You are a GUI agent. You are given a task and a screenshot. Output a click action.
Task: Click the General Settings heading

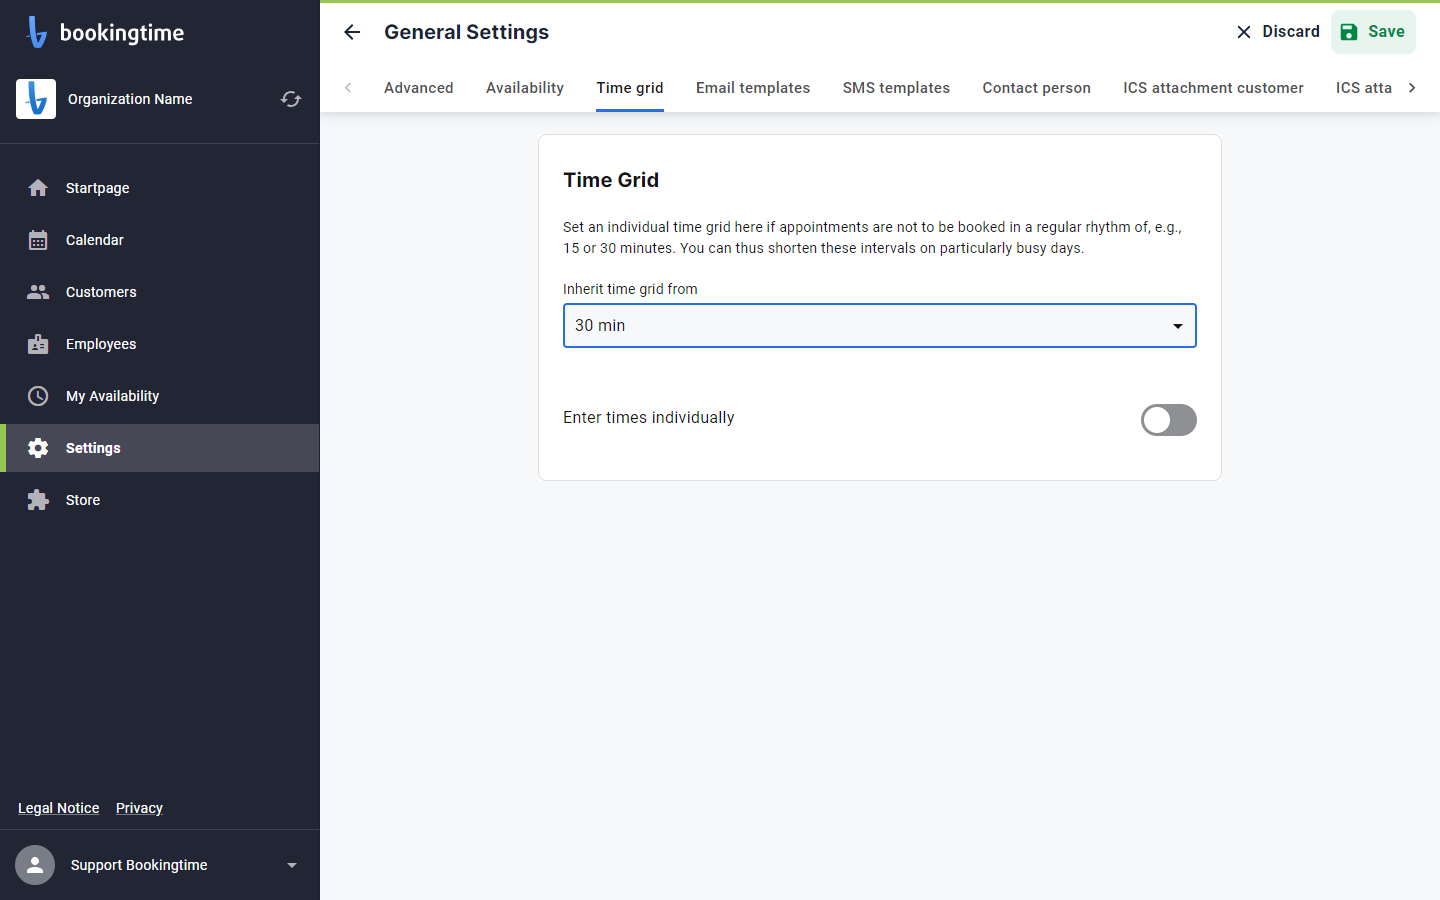pos(467,32)
